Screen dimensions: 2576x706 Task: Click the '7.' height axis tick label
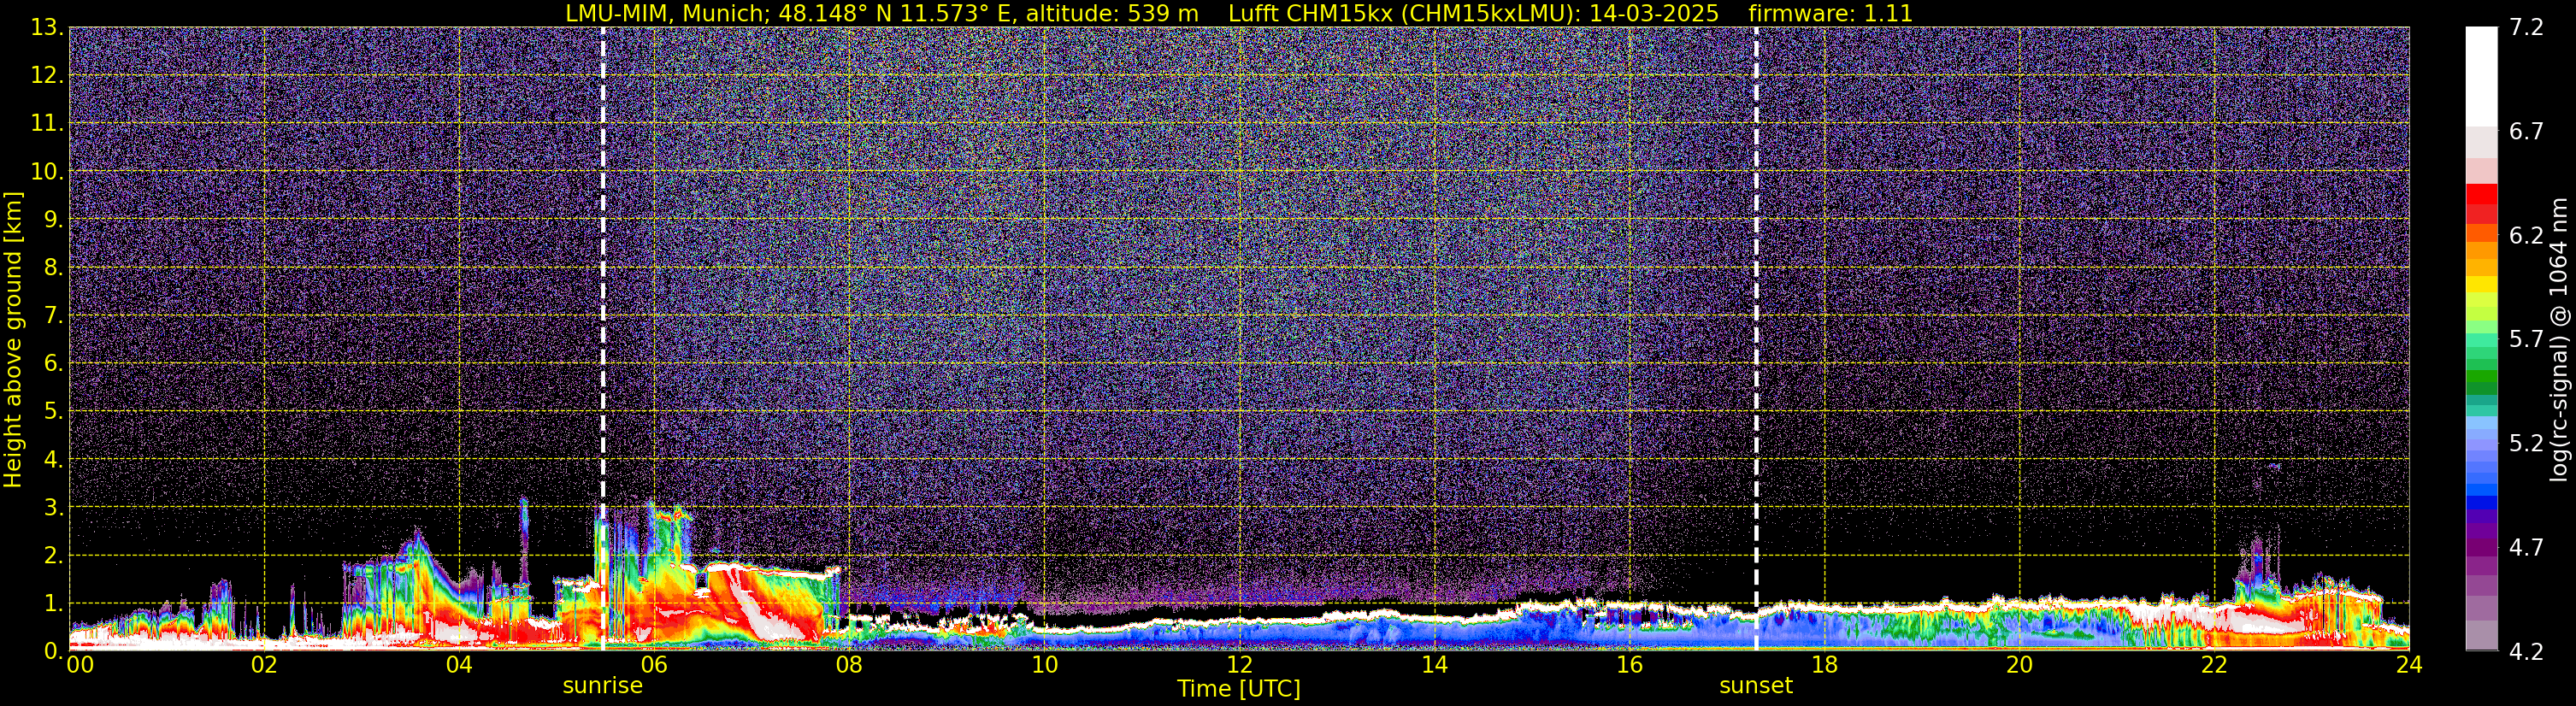pyautogui.click(x=52, y=315)
